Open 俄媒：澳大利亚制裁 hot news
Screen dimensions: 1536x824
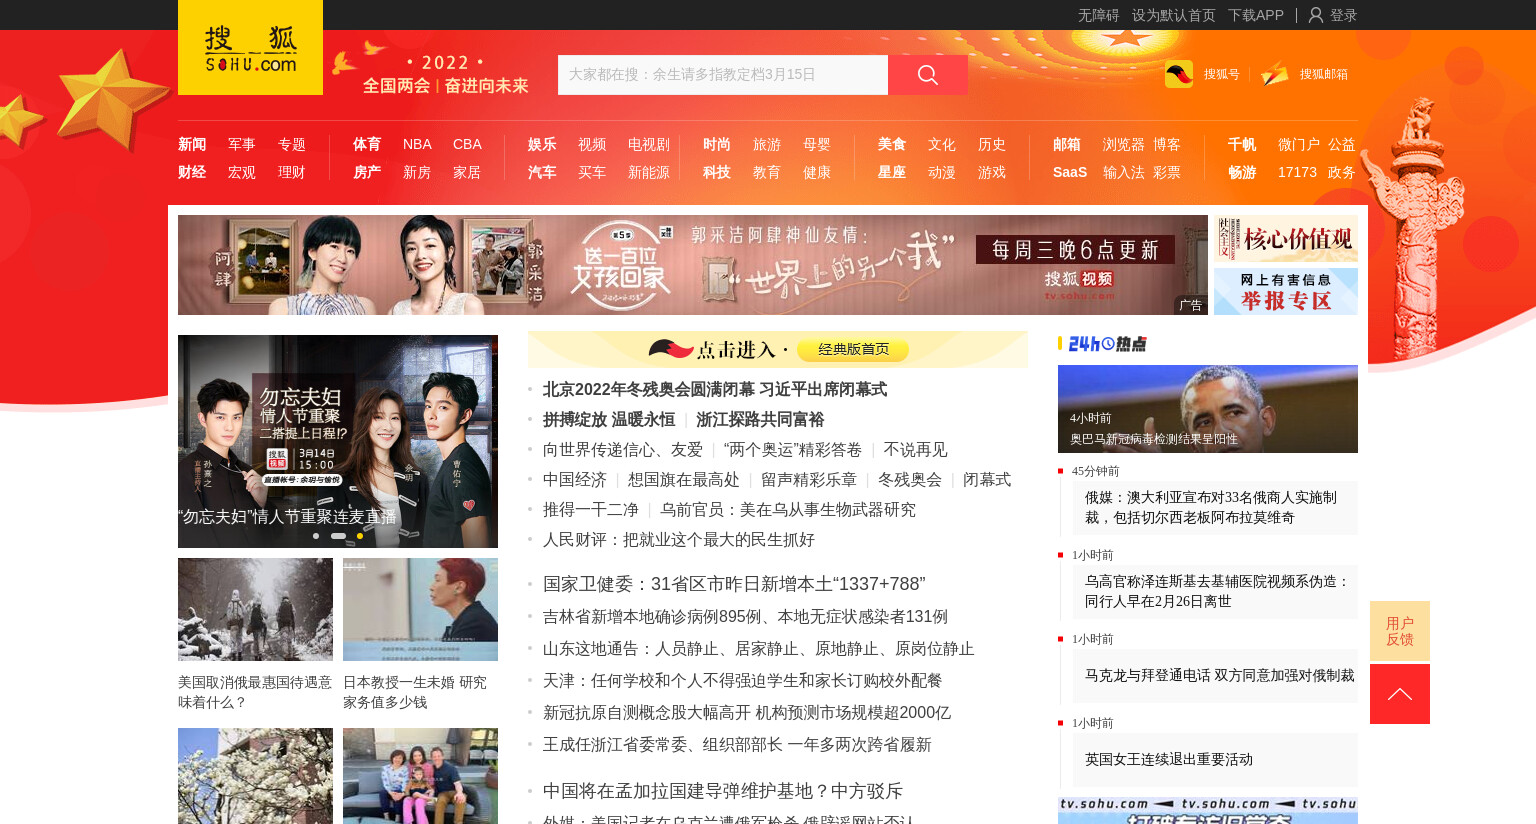(x=1215, y=507)
